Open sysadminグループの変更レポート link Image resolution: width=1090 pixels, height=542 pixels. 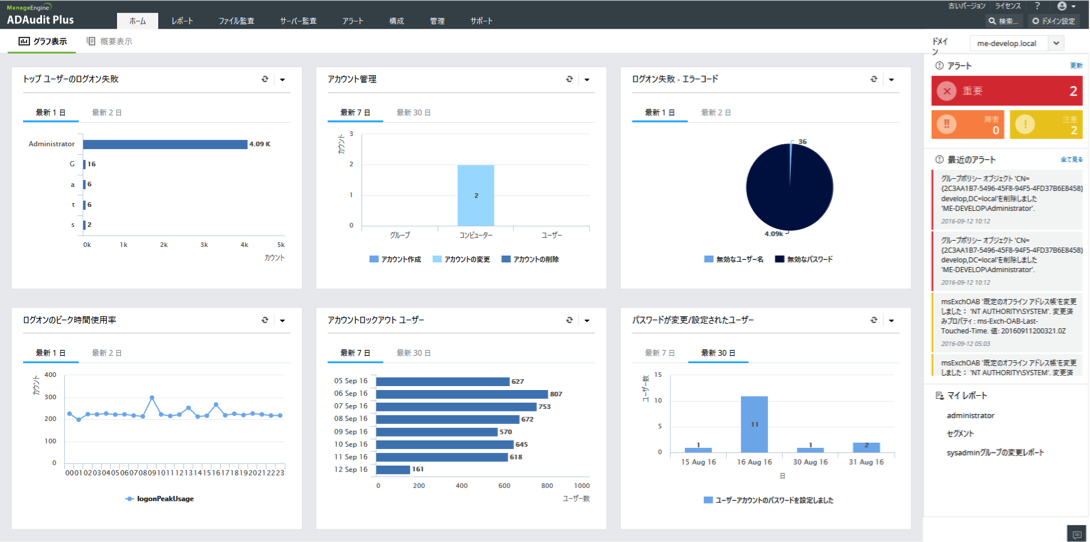995,453
